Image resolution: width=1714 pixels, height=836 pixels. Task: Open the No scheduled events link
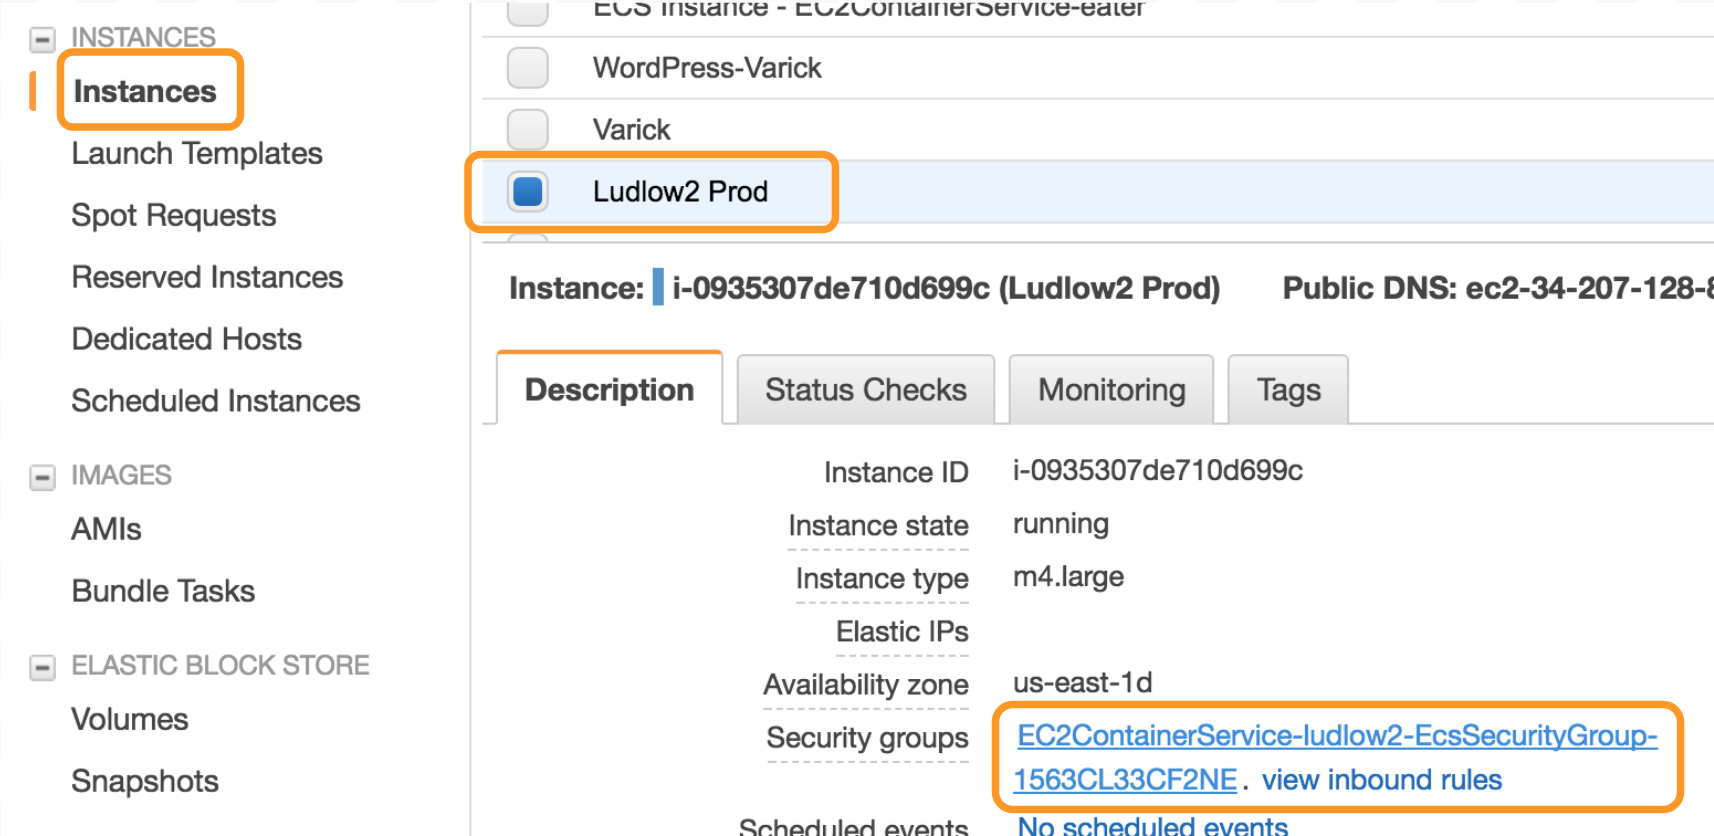click(x=1152, y=826)
